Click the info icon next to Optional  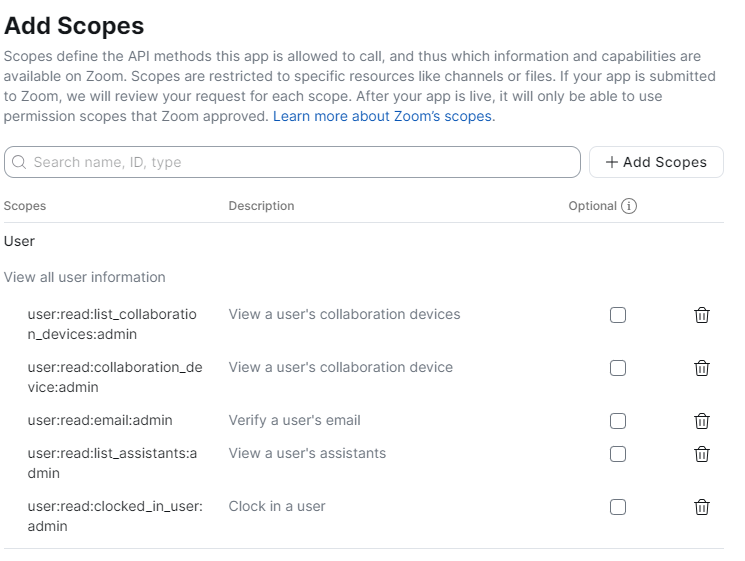[629, 206]
